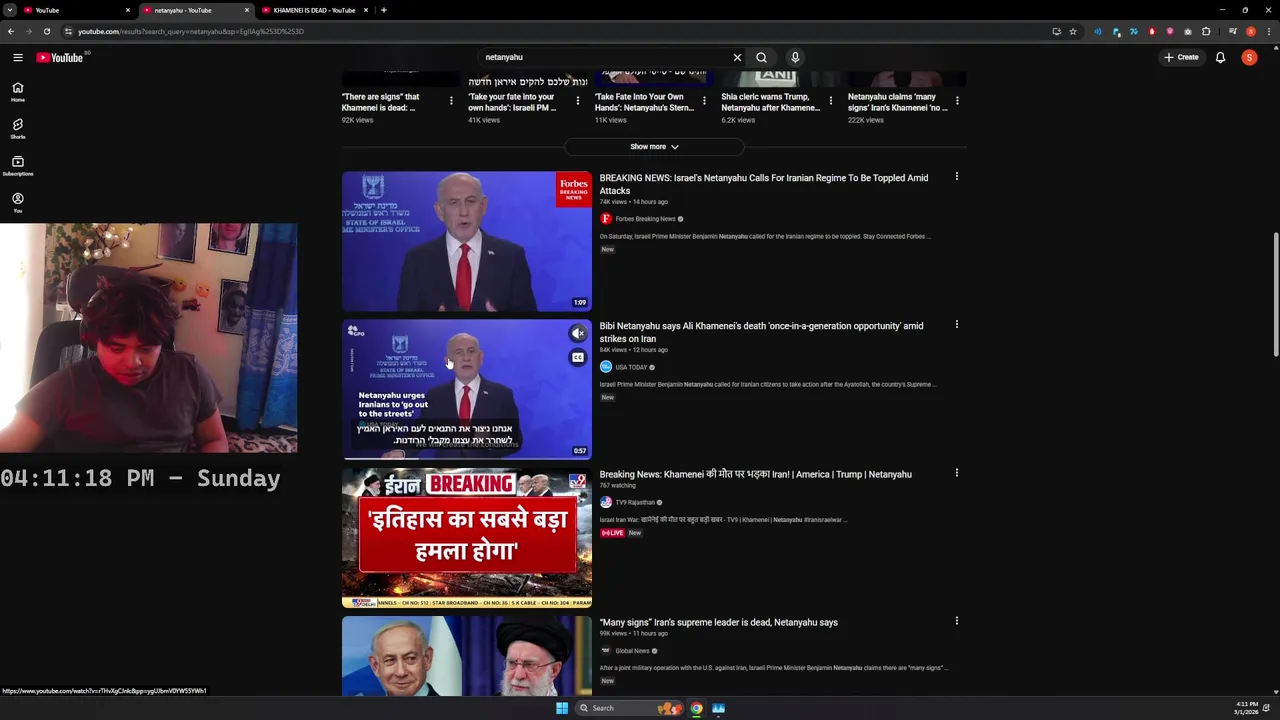
Task: Unmute the Bibi Netanyahu video preview
Action: pyautogui.click(x=578, y=334)
